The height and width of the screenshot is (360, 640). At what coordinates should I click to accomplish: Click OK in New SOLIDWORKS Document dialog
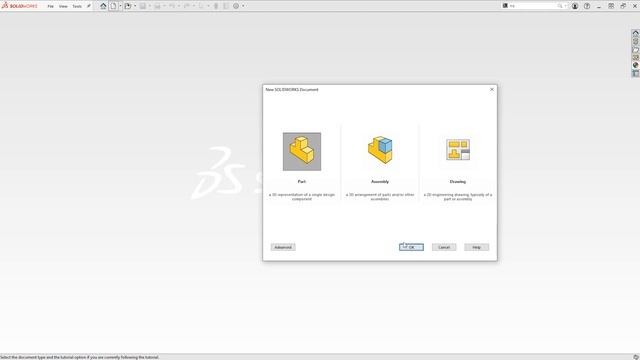[411, 247]
